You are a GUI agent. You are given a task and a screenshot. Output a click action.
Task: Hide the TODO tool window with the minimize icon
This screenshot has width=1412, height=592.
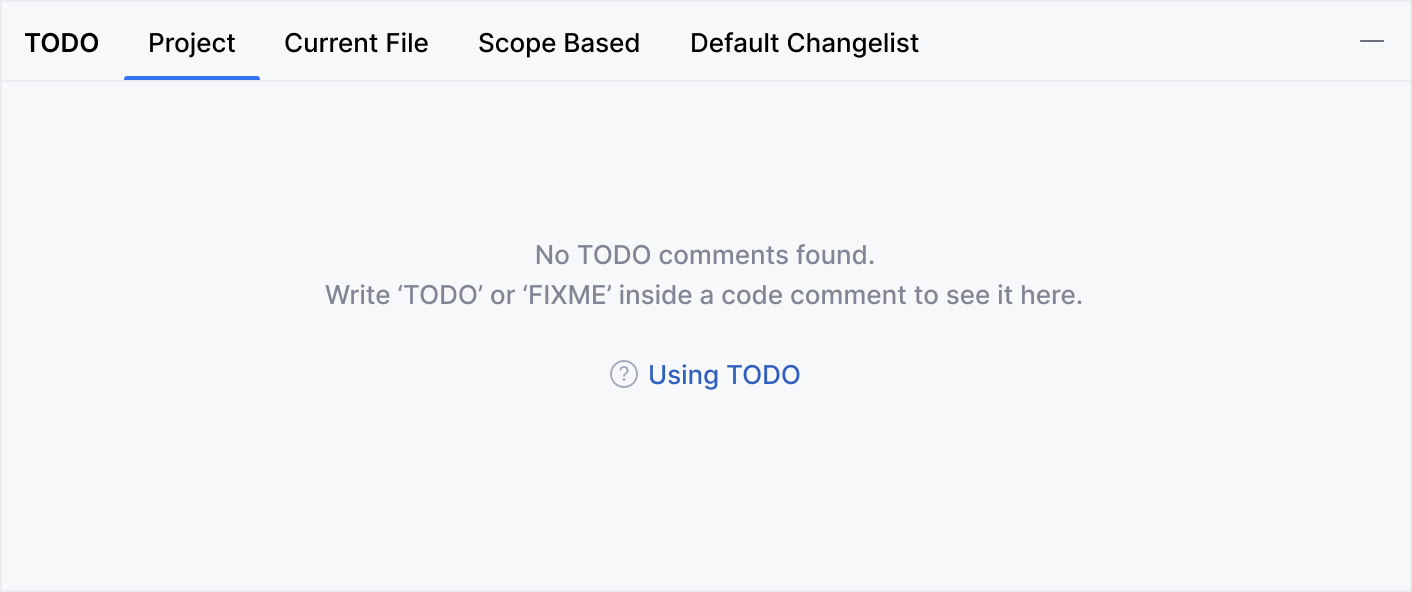point(1372,42)
